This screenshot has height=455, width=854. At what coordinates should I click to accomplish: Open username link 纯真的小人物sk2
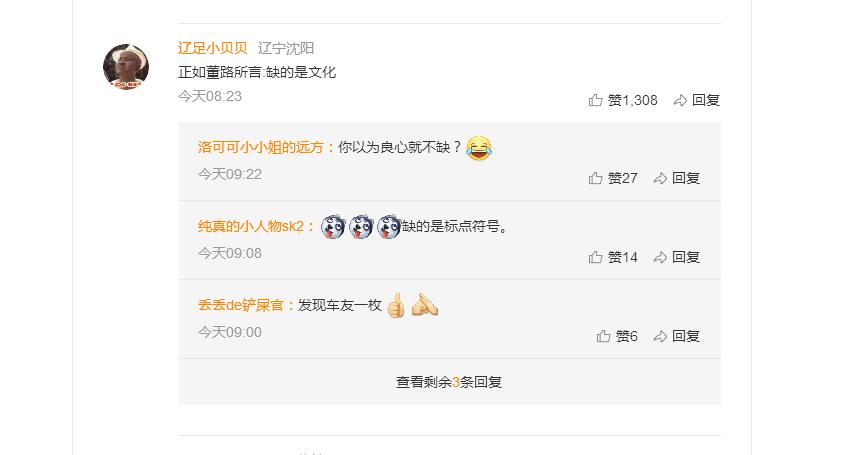[x=251, y=226]
